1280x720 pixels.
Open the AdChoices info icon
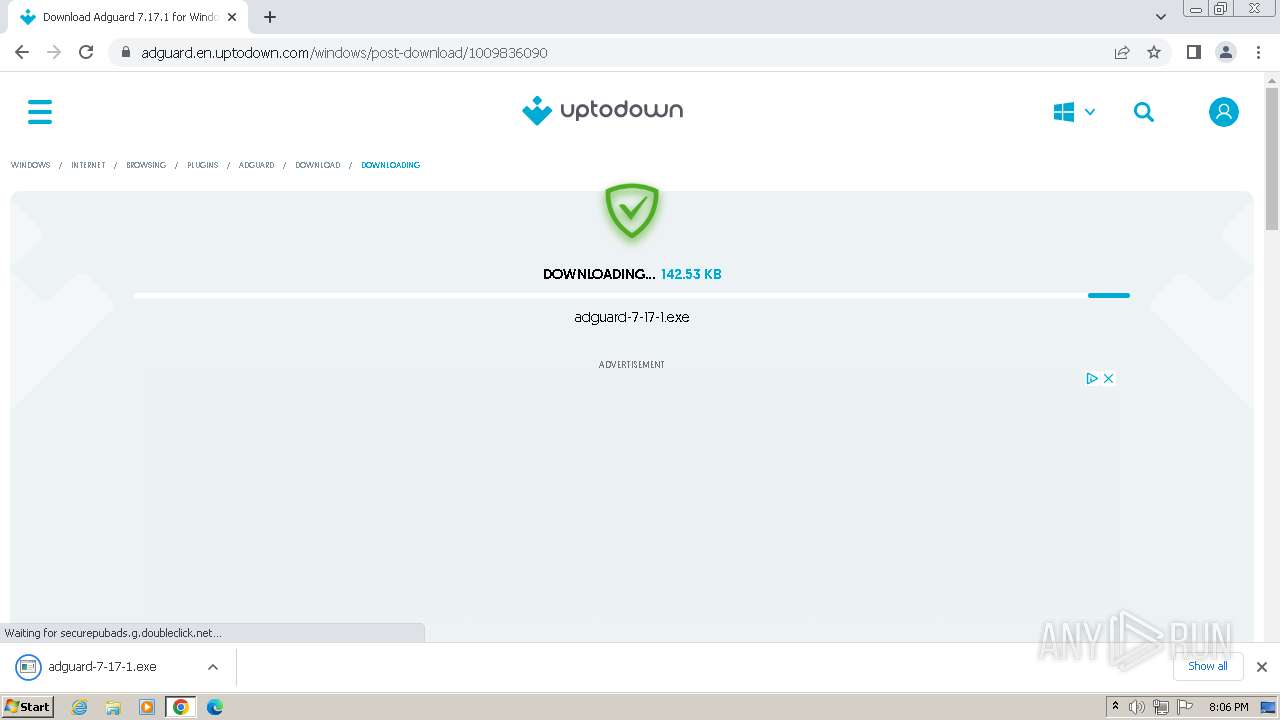(1092, 378)
